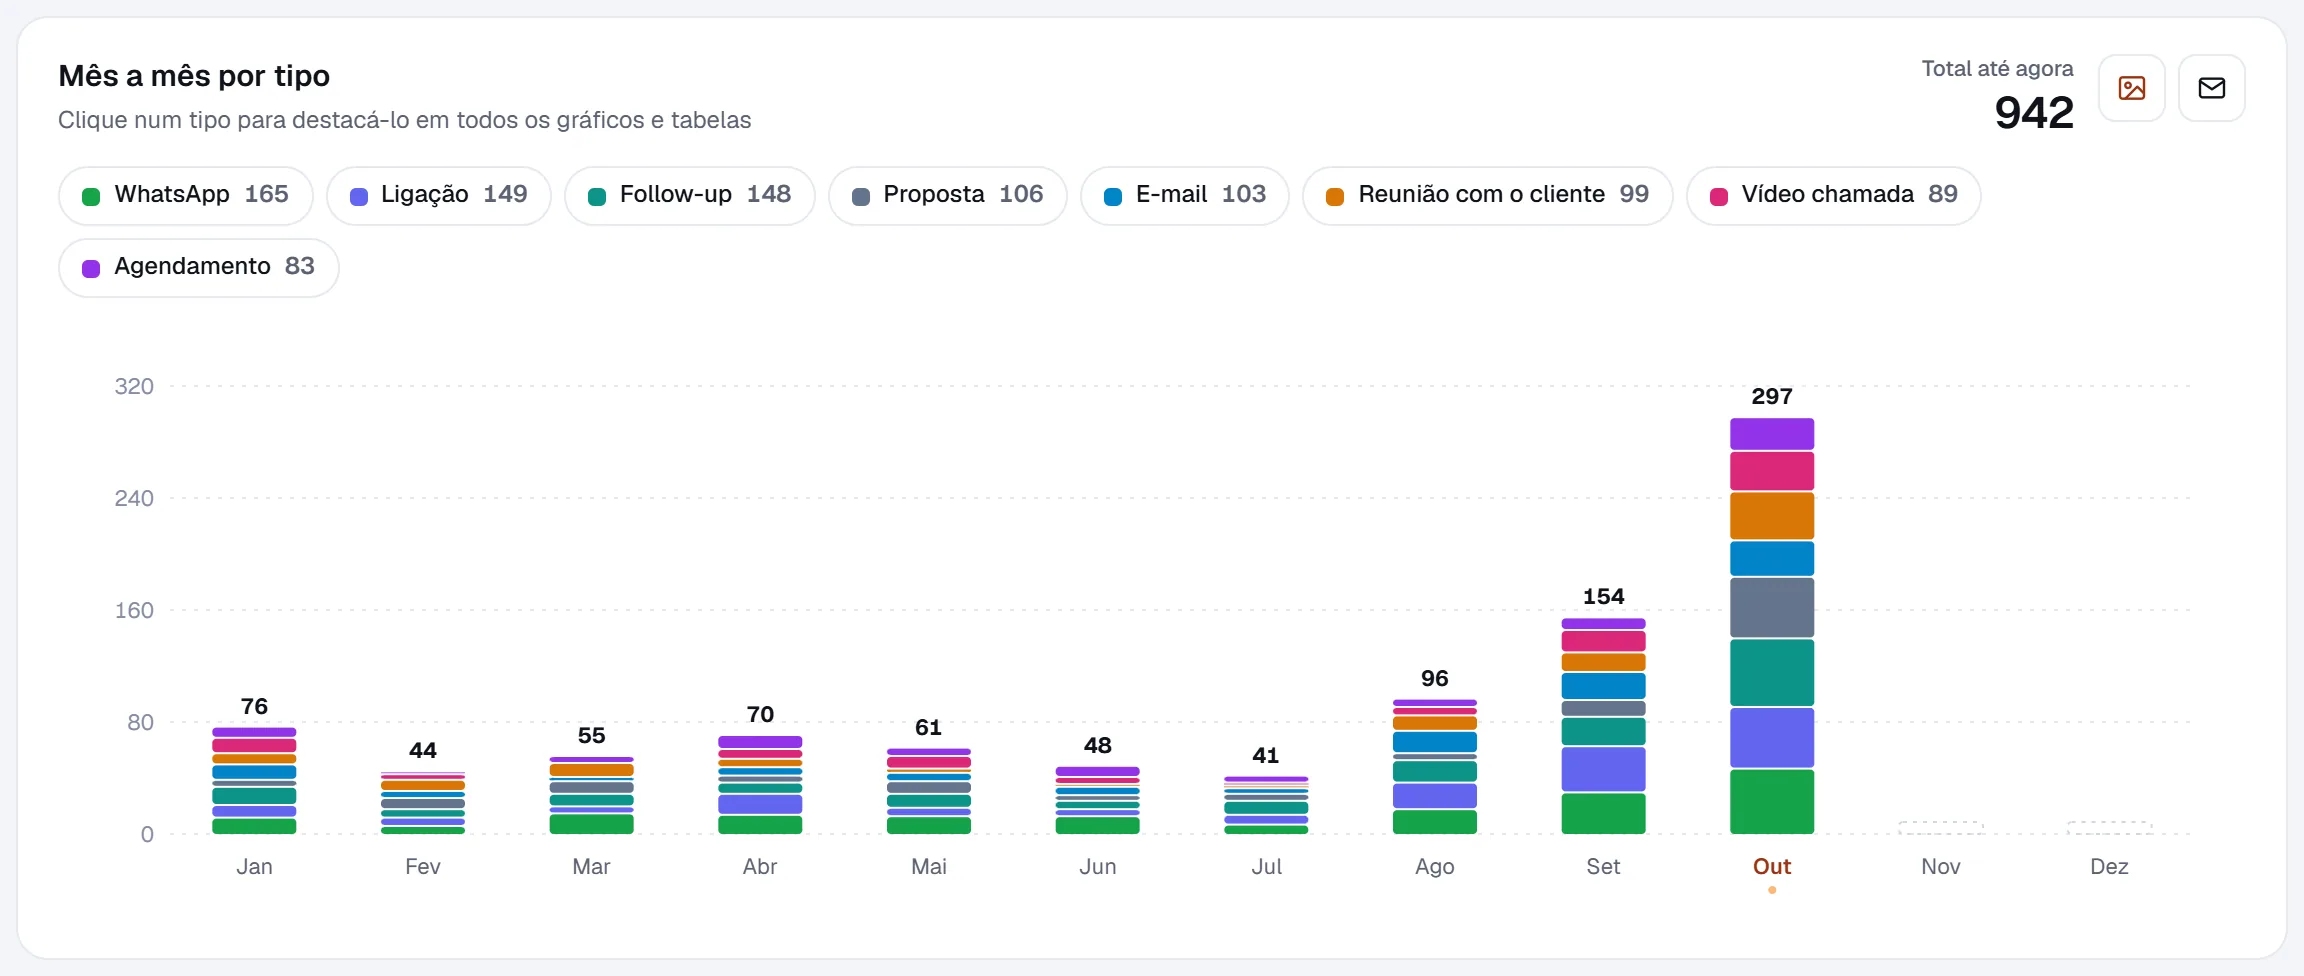Toggle the Reunião com o cliente chip
This screenshot has width=2304, height=976.
[x=1487, y=195]
